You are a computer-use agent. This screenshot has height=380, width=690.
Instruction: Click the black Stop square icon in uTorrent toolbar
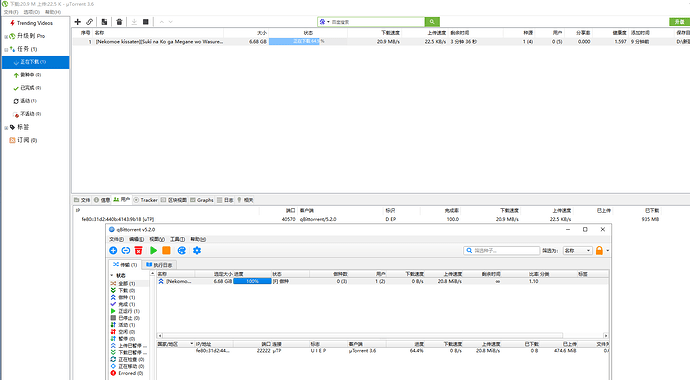146,22
